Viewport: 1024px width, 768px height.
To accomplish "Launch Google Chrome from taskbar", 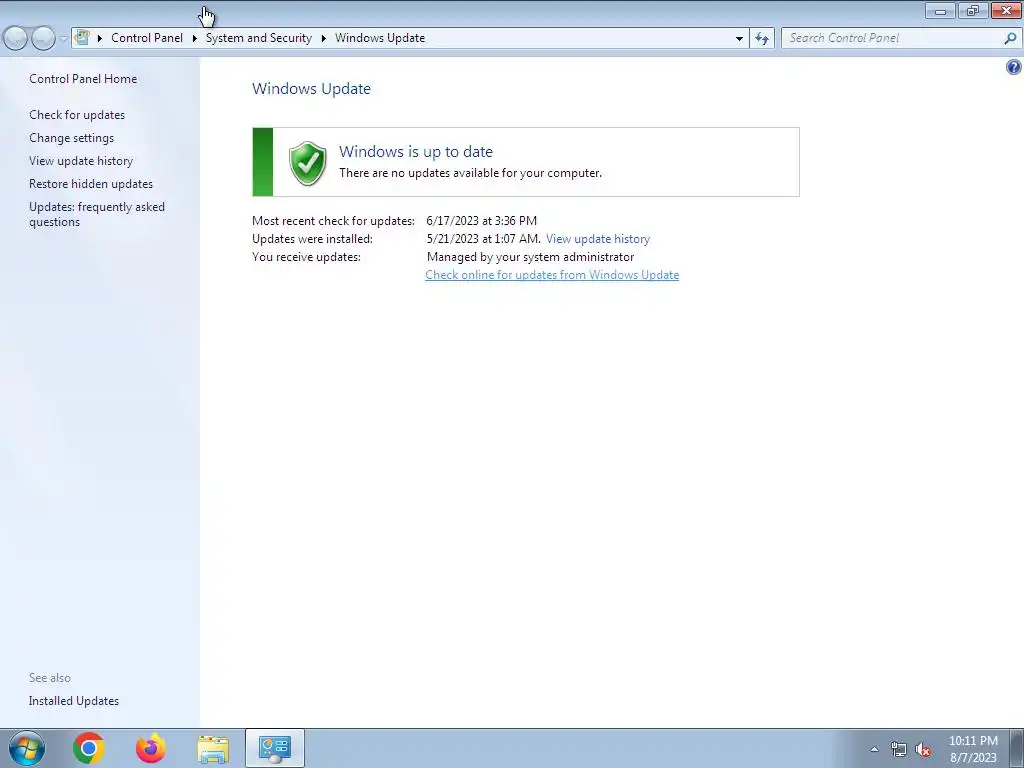I will [89, 748].
